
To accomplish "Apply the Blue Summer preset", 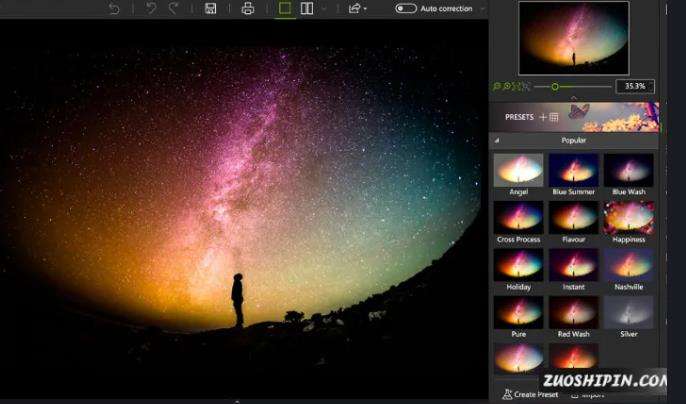I will (x=574, y=174).
